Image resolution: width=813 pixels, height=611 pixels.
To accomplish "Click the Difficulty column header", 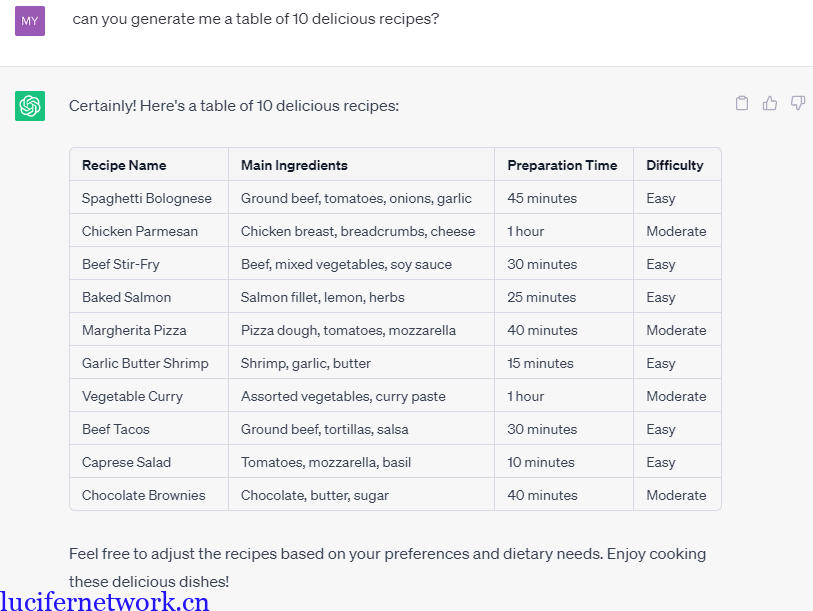I will point(675,165).
